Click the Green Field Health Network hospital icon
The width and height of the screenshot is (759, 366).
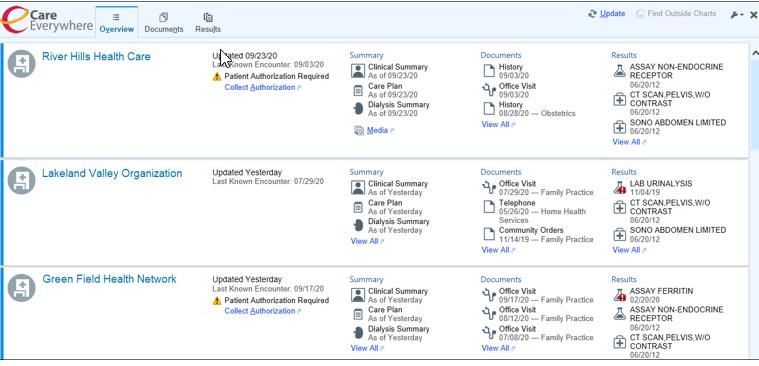21,288
